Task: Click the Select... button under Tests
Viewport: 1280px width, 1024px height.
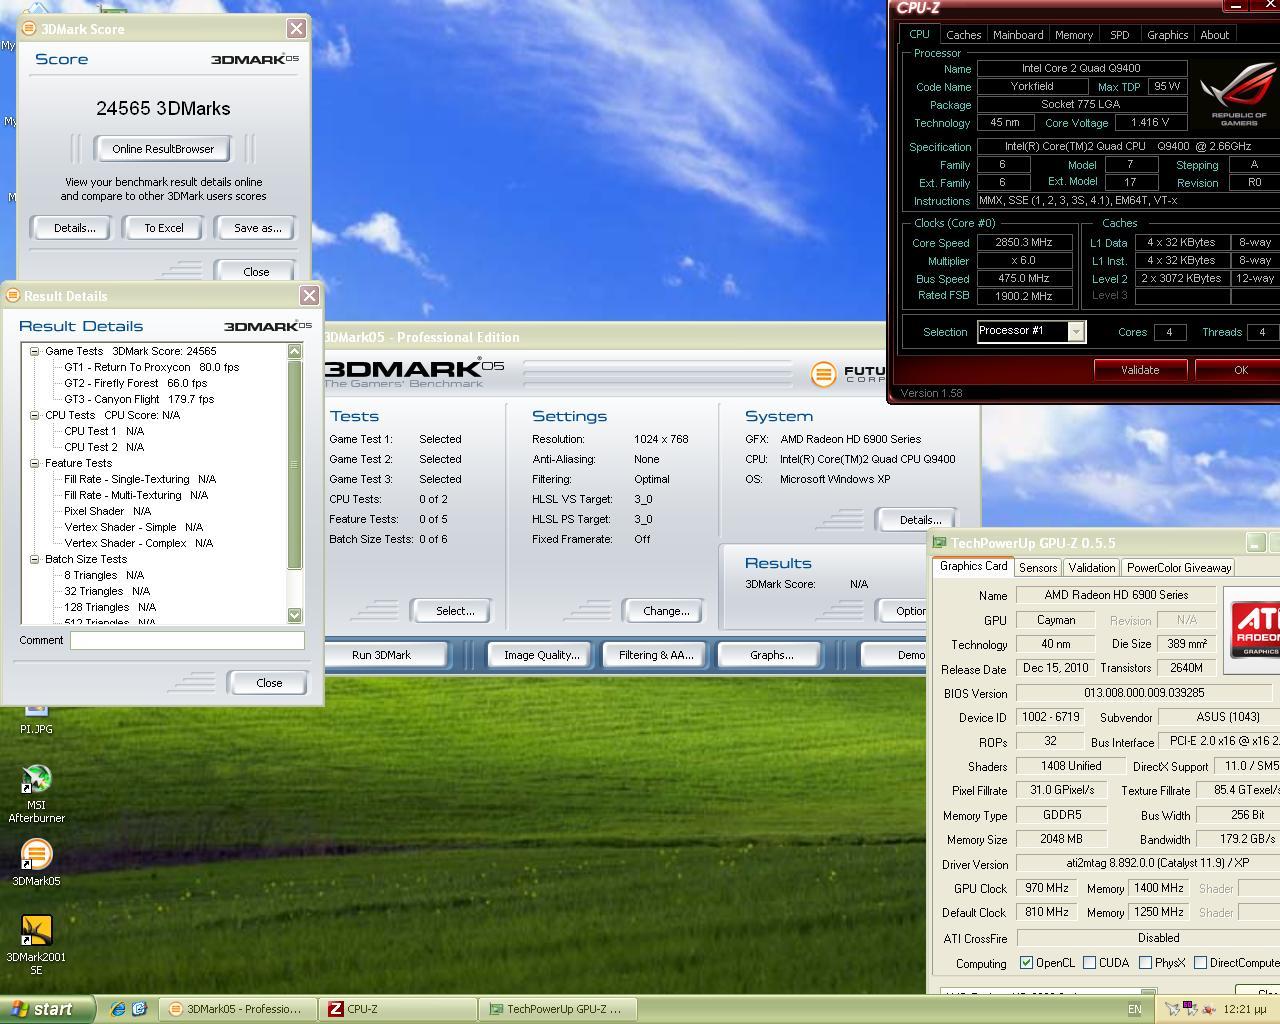Action: [x=455, y=611]
